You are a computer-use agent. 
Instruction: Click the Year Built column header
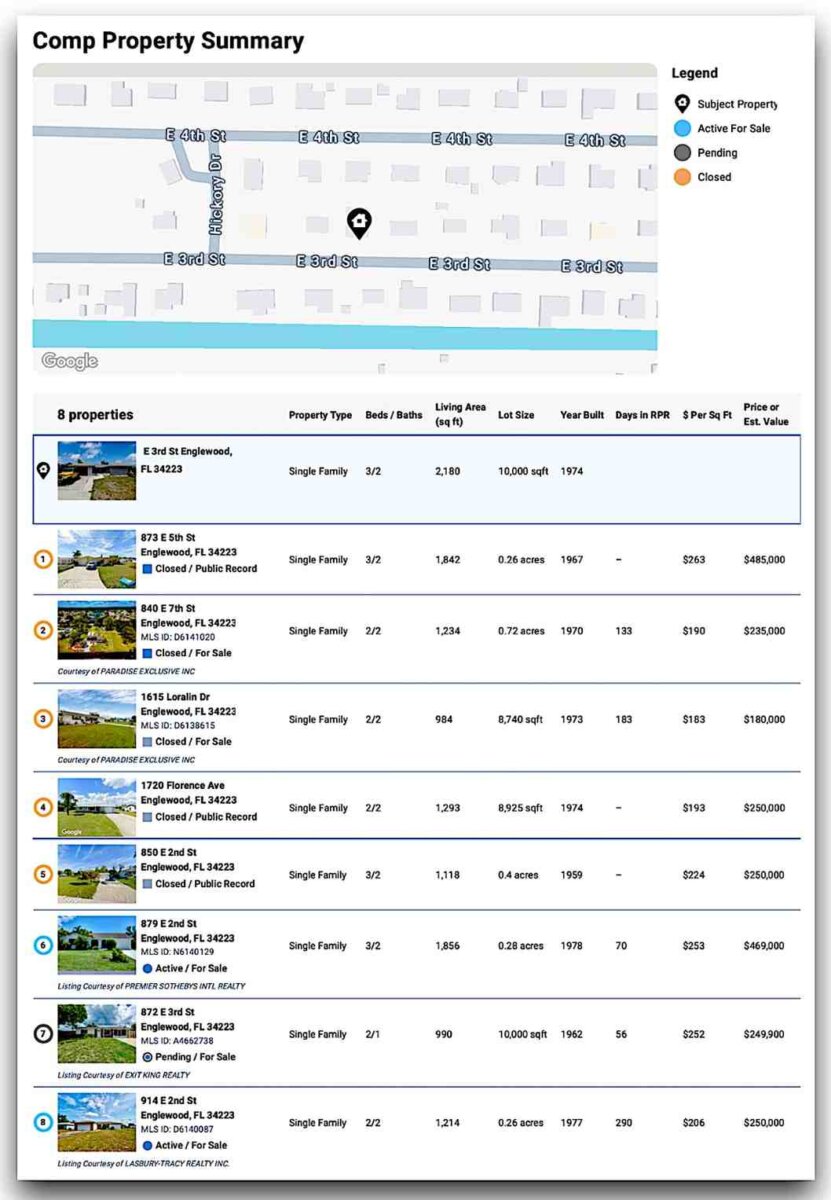coord(582,415)
